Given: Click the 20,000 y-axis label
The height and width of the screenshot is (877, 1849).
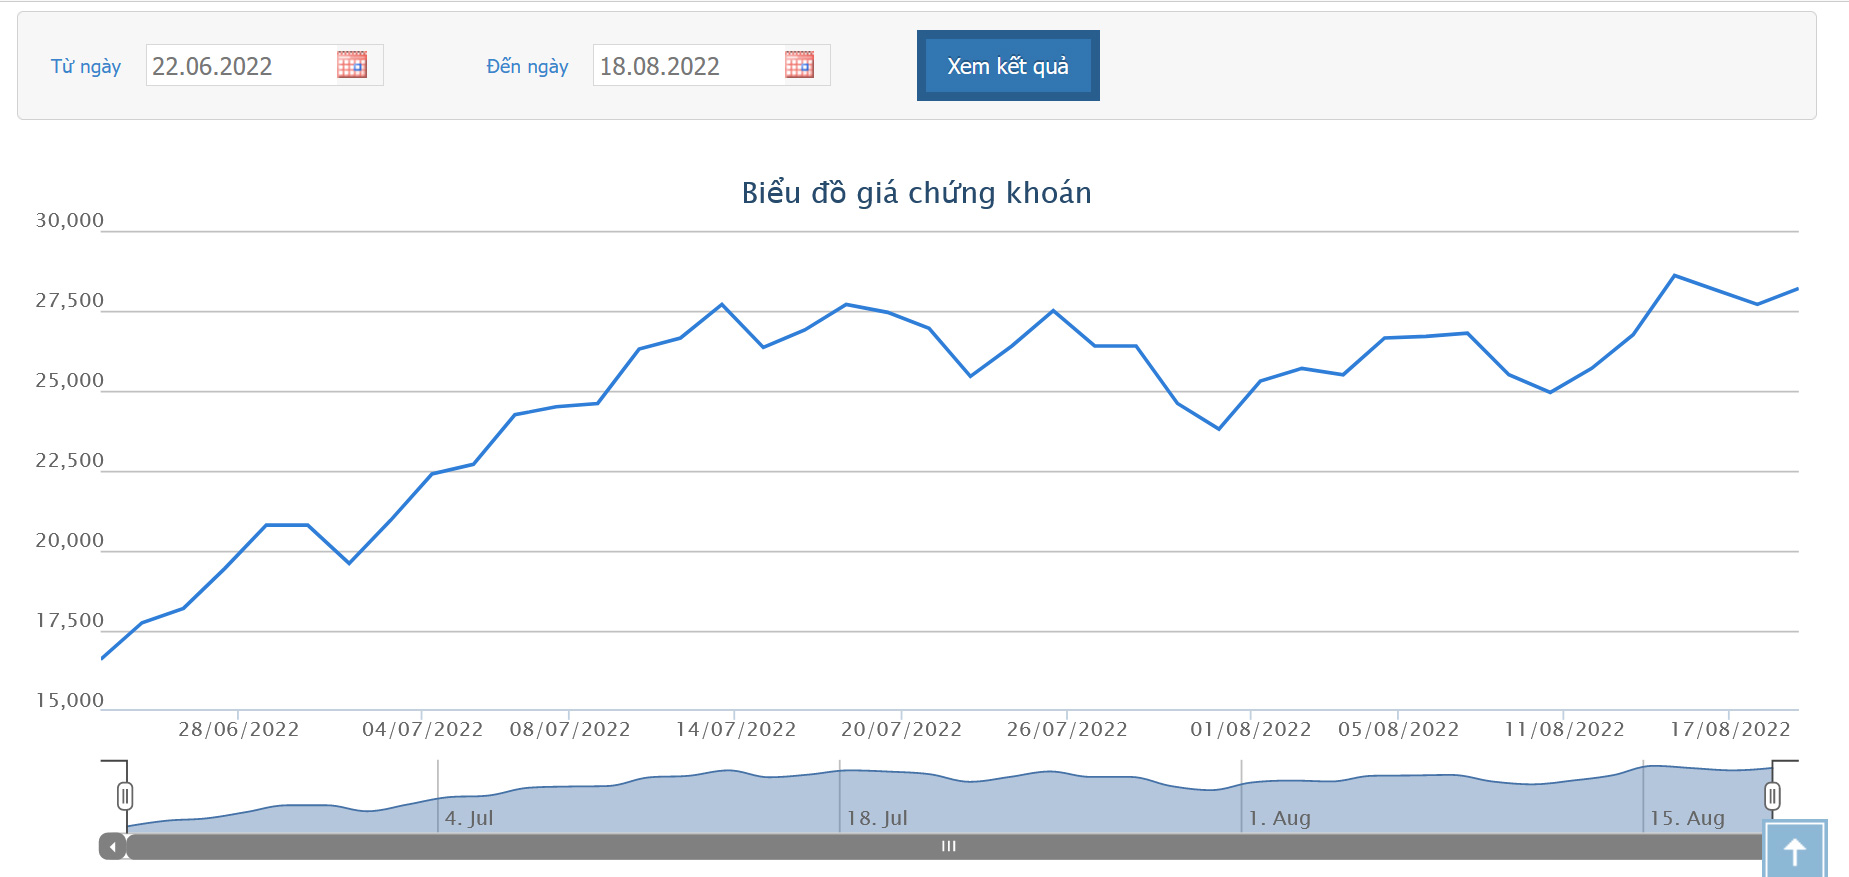Looking at the screenshot, I should point(69,540).
